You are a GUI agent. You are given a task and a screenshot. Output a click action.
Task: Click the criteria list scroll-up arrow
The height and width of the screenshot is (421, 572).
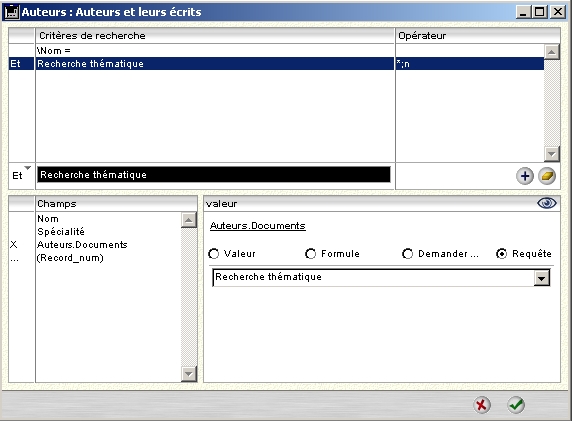pyautogui.click(x=552, y=52)
